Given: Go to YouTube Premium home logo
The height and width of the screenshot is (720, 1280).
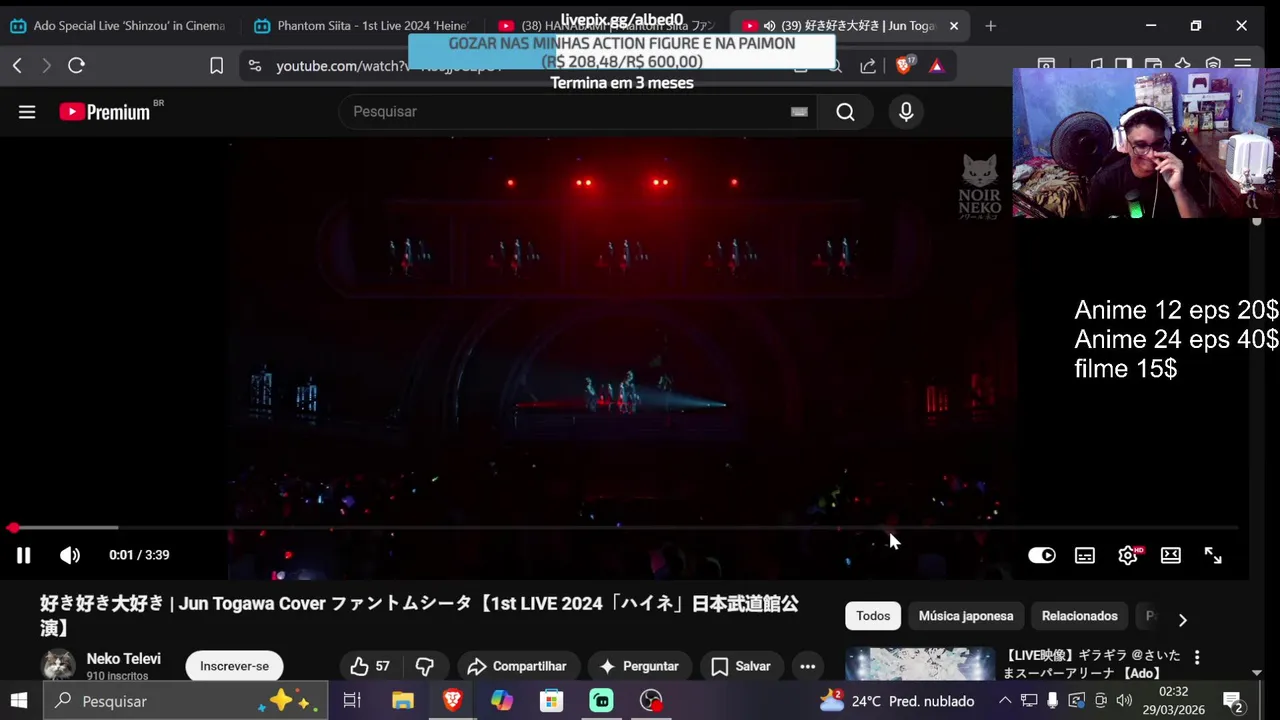Looking at the screenshot, I should (105, 112).
